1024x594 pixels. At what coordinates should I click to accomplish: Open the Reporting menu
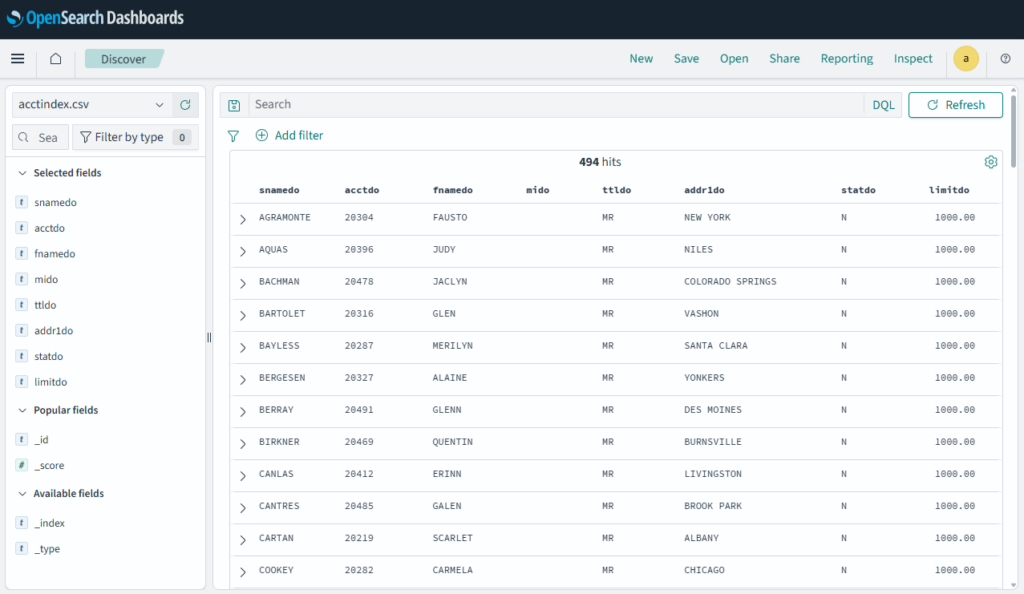(846, 59)
